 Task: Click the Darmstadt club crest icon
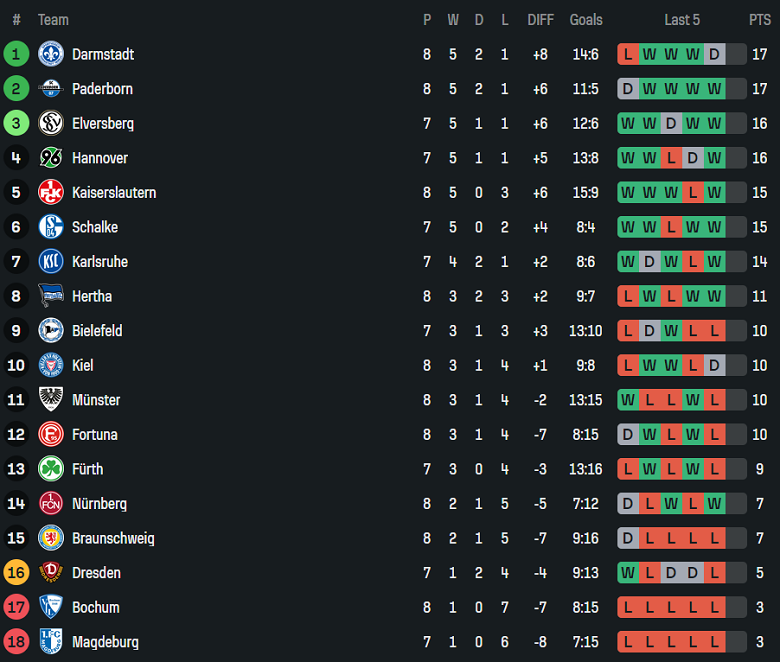pos(51,54)
